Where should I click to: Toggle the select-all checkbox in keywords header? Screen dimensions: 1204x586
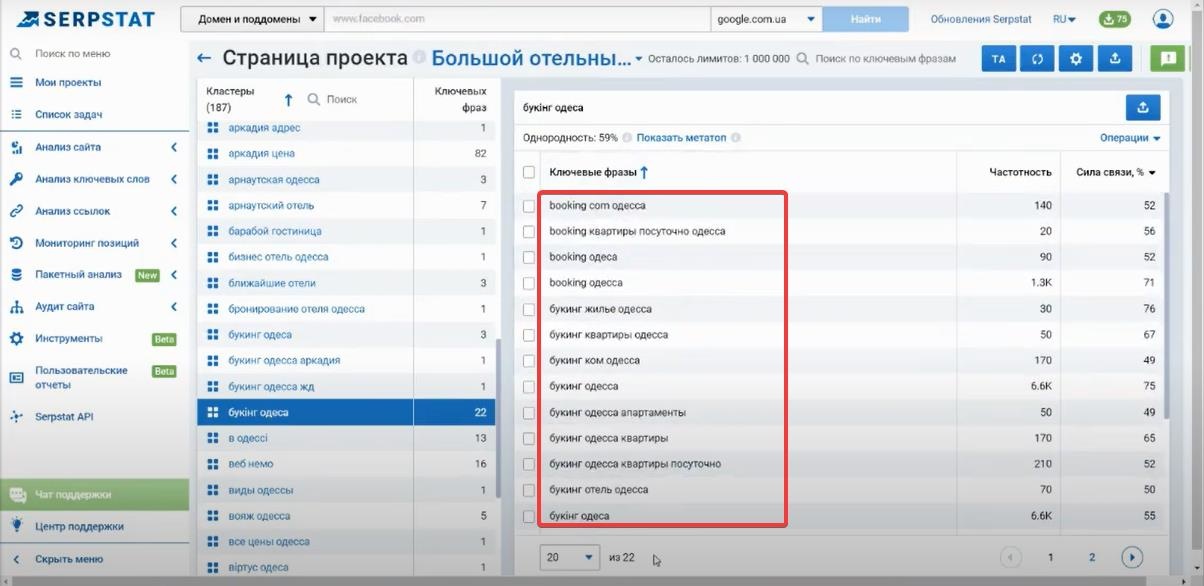[529, 172]
